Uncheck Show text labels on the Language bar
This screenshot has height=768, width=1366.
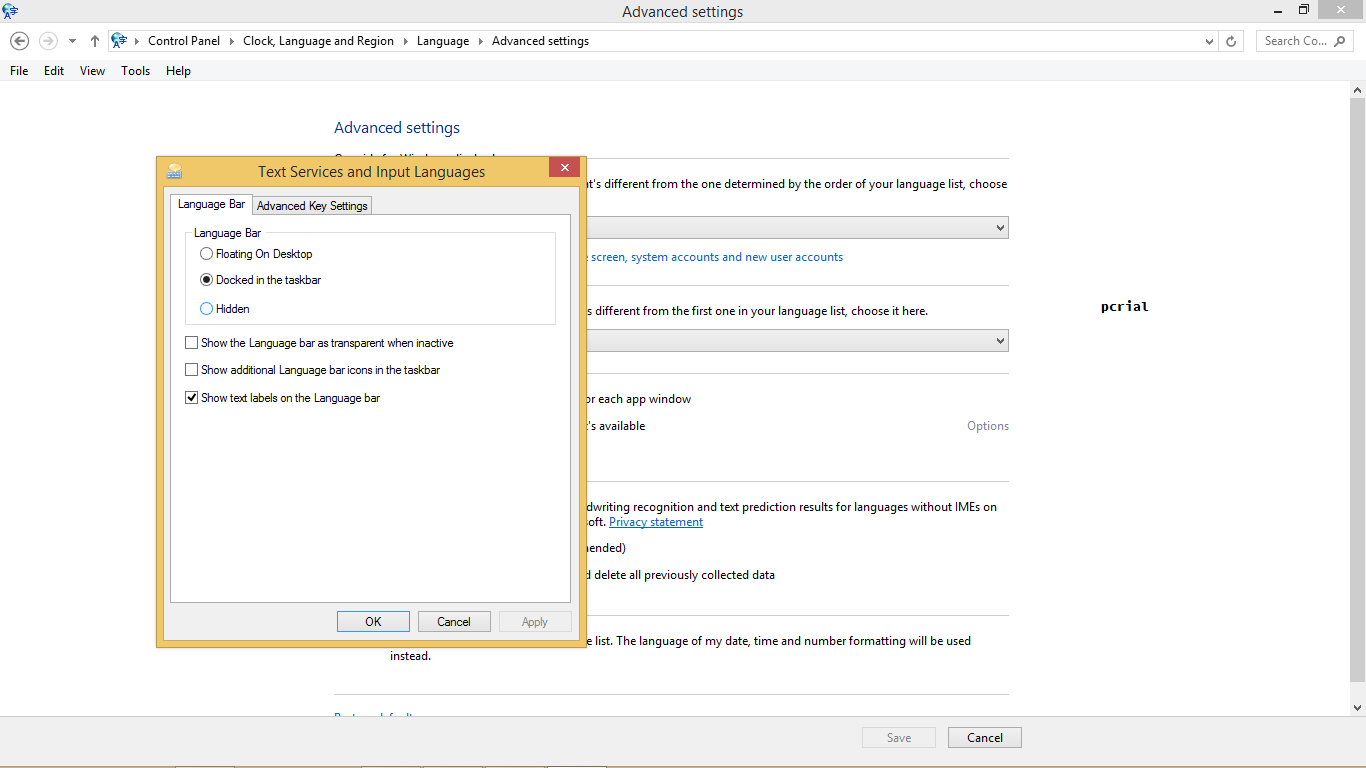pyautogui.click(x=191, y=397)
